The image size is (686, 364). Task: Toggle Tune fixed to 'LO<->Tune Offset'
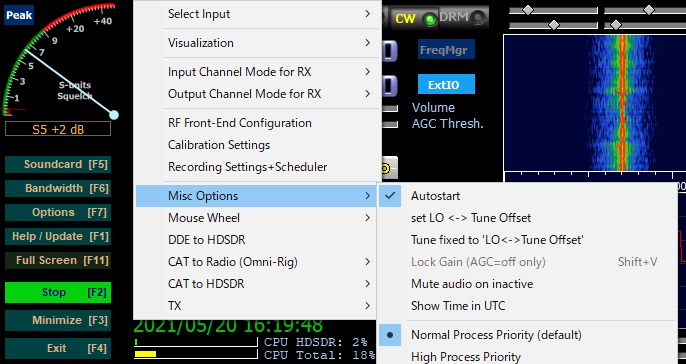click(527, 240)
